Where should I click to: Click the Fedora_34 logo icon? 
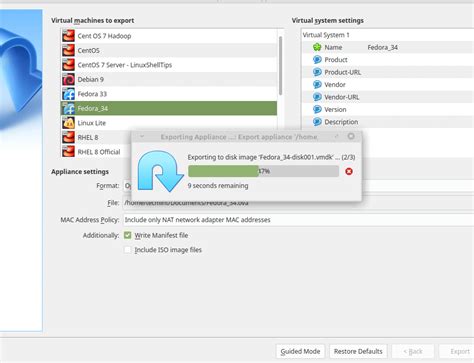(68, 108)
